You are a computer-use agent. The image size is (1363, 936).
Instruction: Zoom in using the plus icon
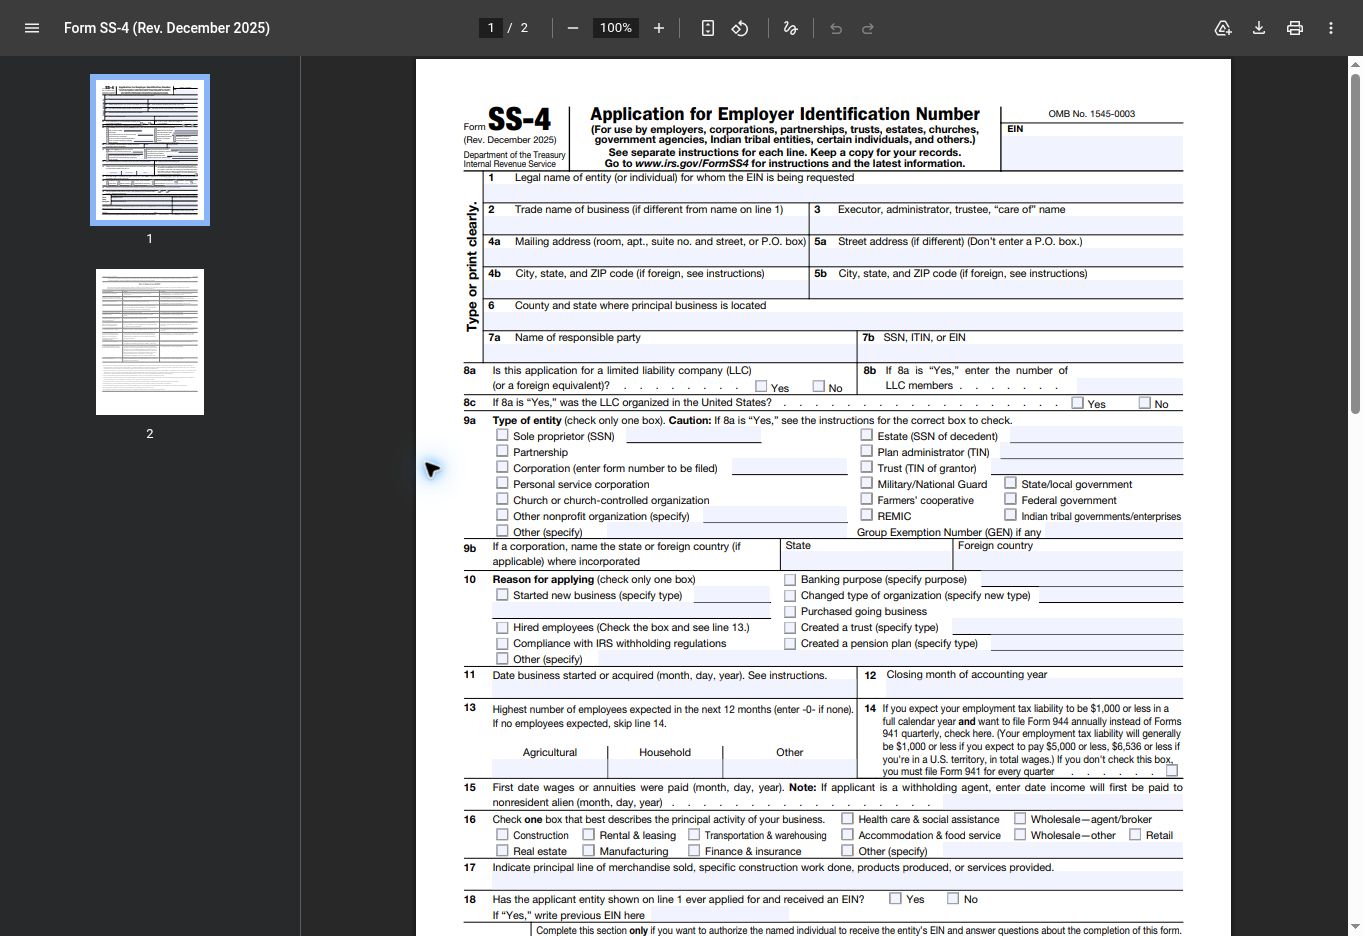(659, 28)
